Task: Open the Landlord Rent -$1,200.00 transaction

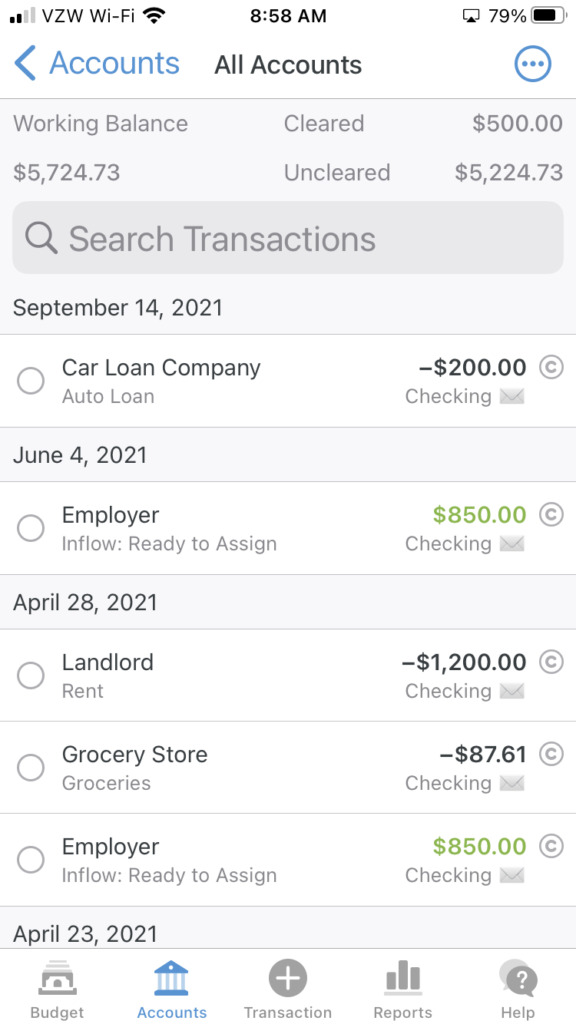Action: click(x=288, y=675)
